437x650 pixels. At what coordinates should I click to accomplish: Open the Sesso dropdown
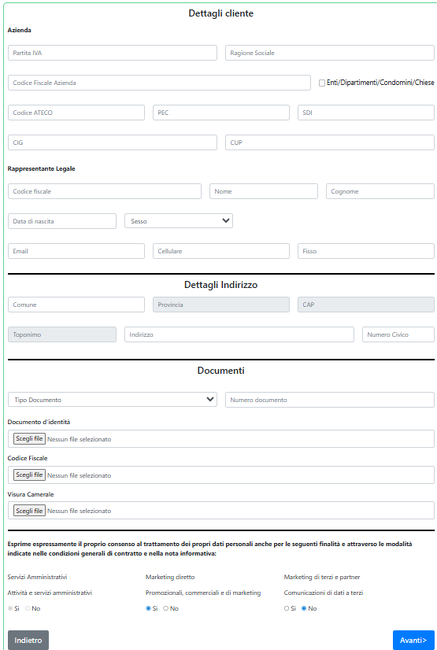click(178, 221)
